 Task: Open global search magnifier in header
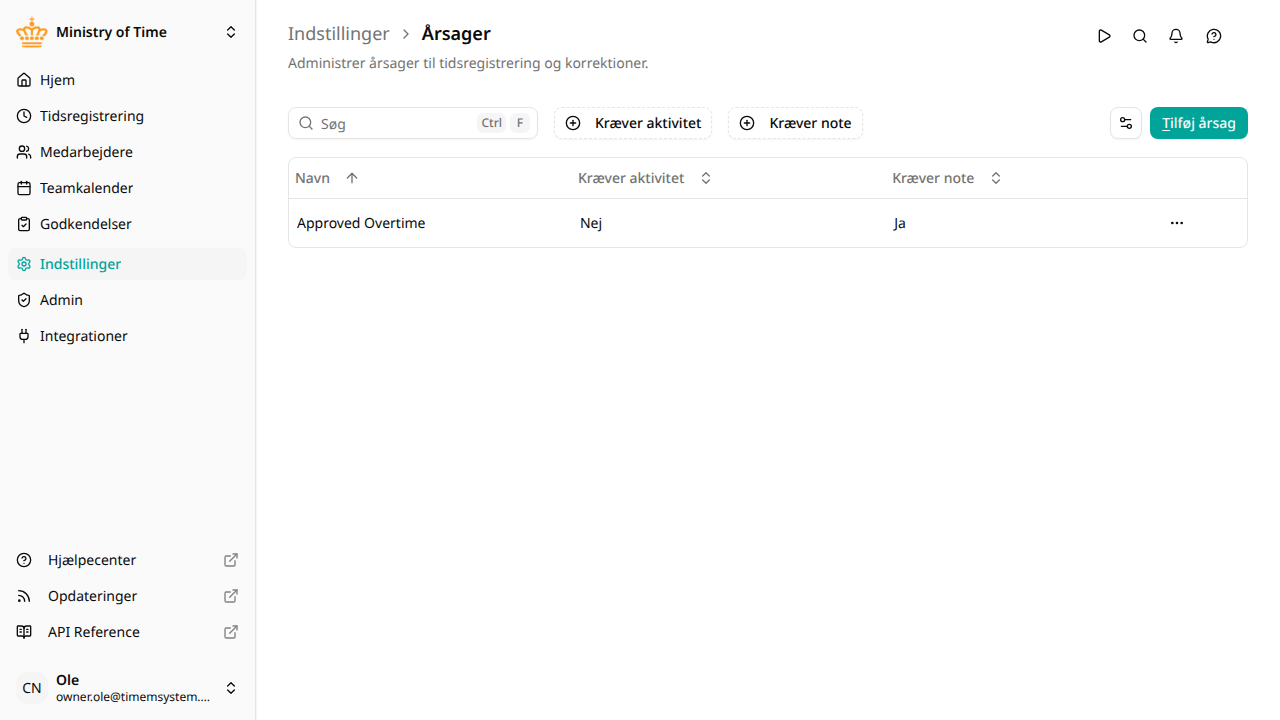1140,36
